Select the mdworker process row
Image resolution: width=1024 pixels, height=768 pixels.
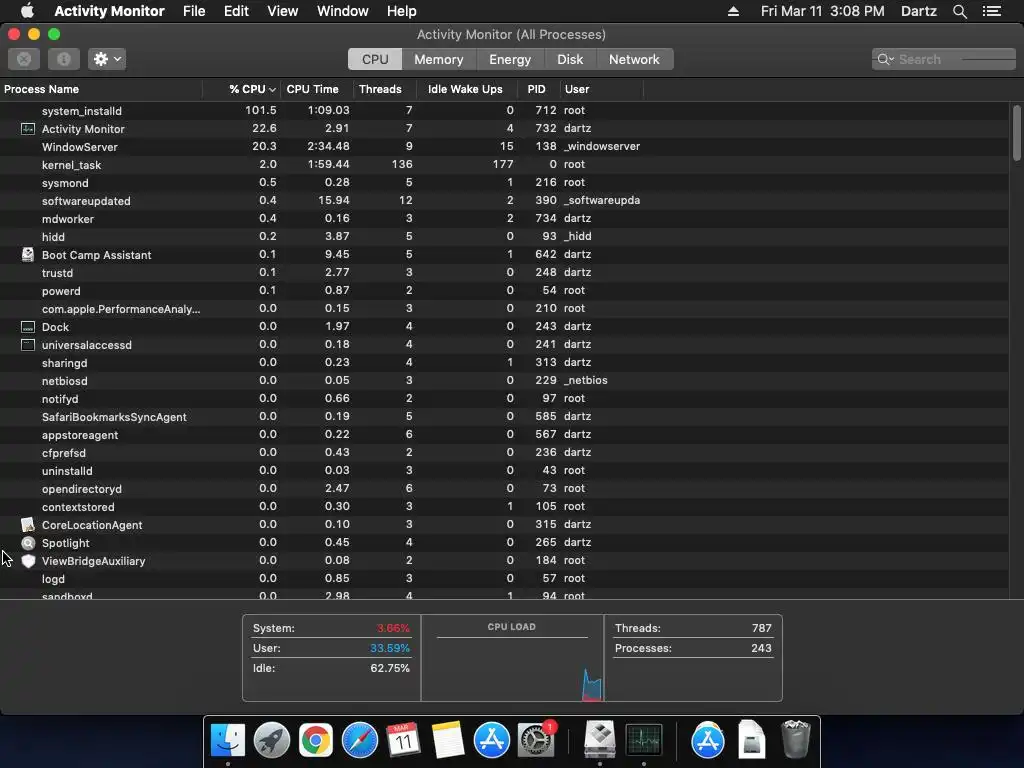(504, 219)
